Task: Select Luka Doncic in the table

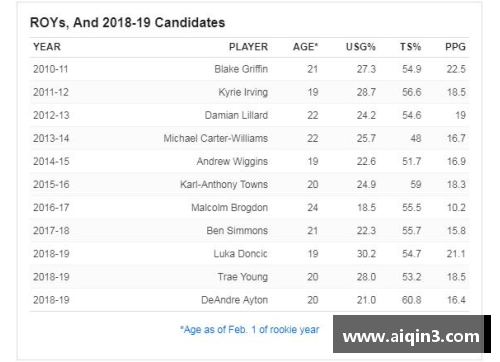Action: pos(241,254)
